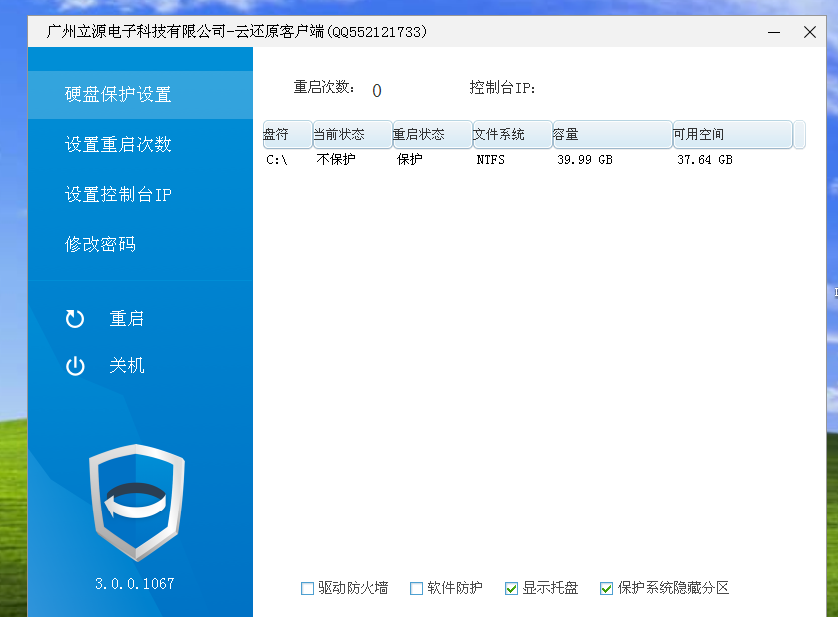Click the 重启 restart button label
The width and height of the screenshot is (838, 617).
point(127,319)
